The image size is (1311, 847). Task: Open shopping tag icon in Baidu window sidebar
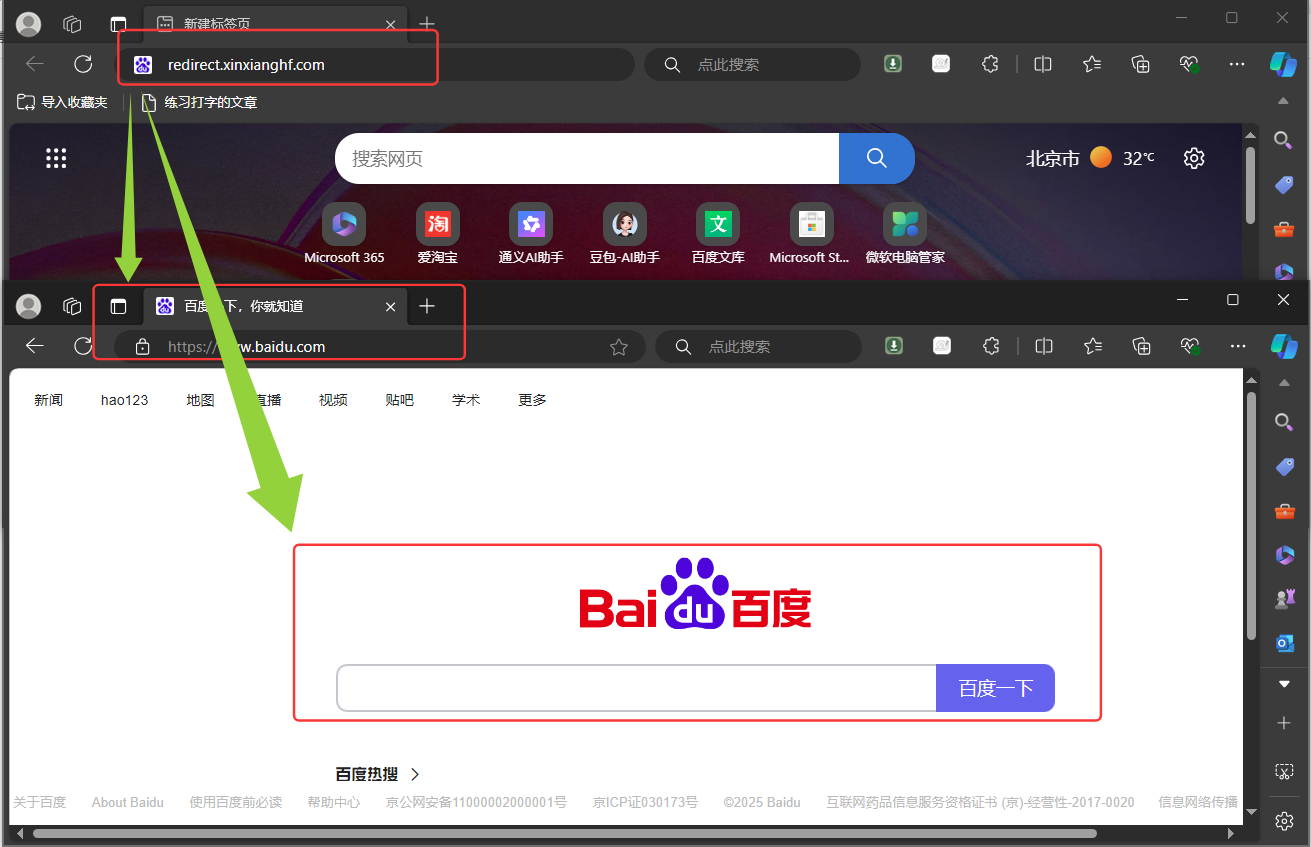click(1284, 466)
